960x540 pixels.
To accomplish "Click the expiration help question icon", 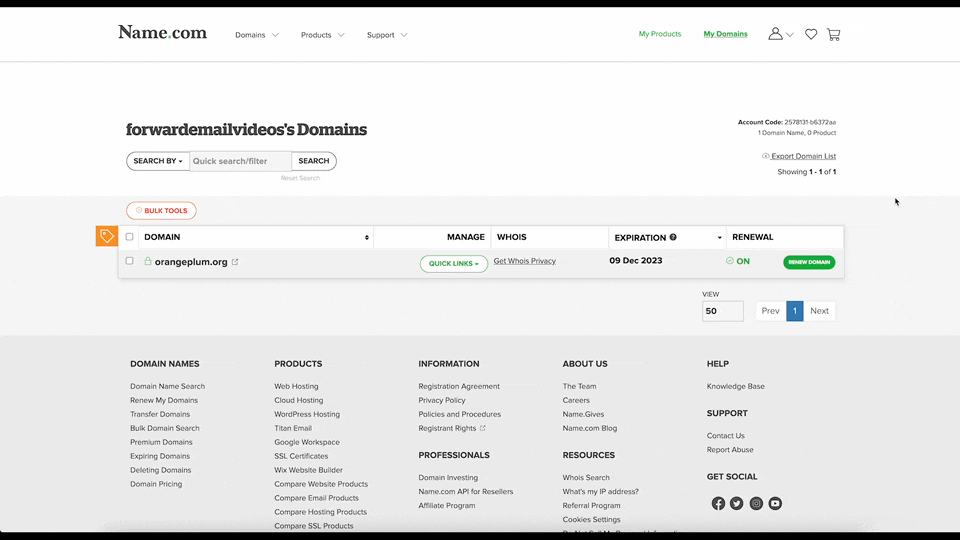I will coord(673,237).
